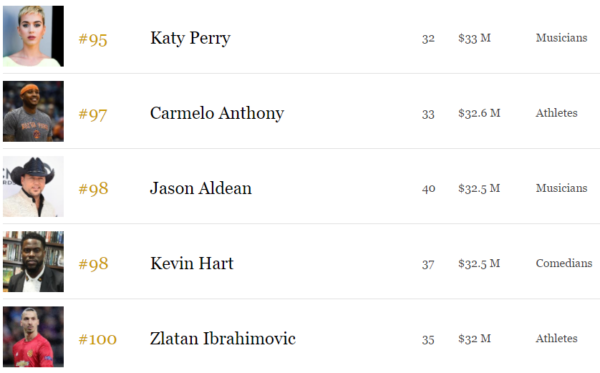This screenshot has height=373, width=600.
Task: Select the $33 M earnings value
Action: [474, 38]
